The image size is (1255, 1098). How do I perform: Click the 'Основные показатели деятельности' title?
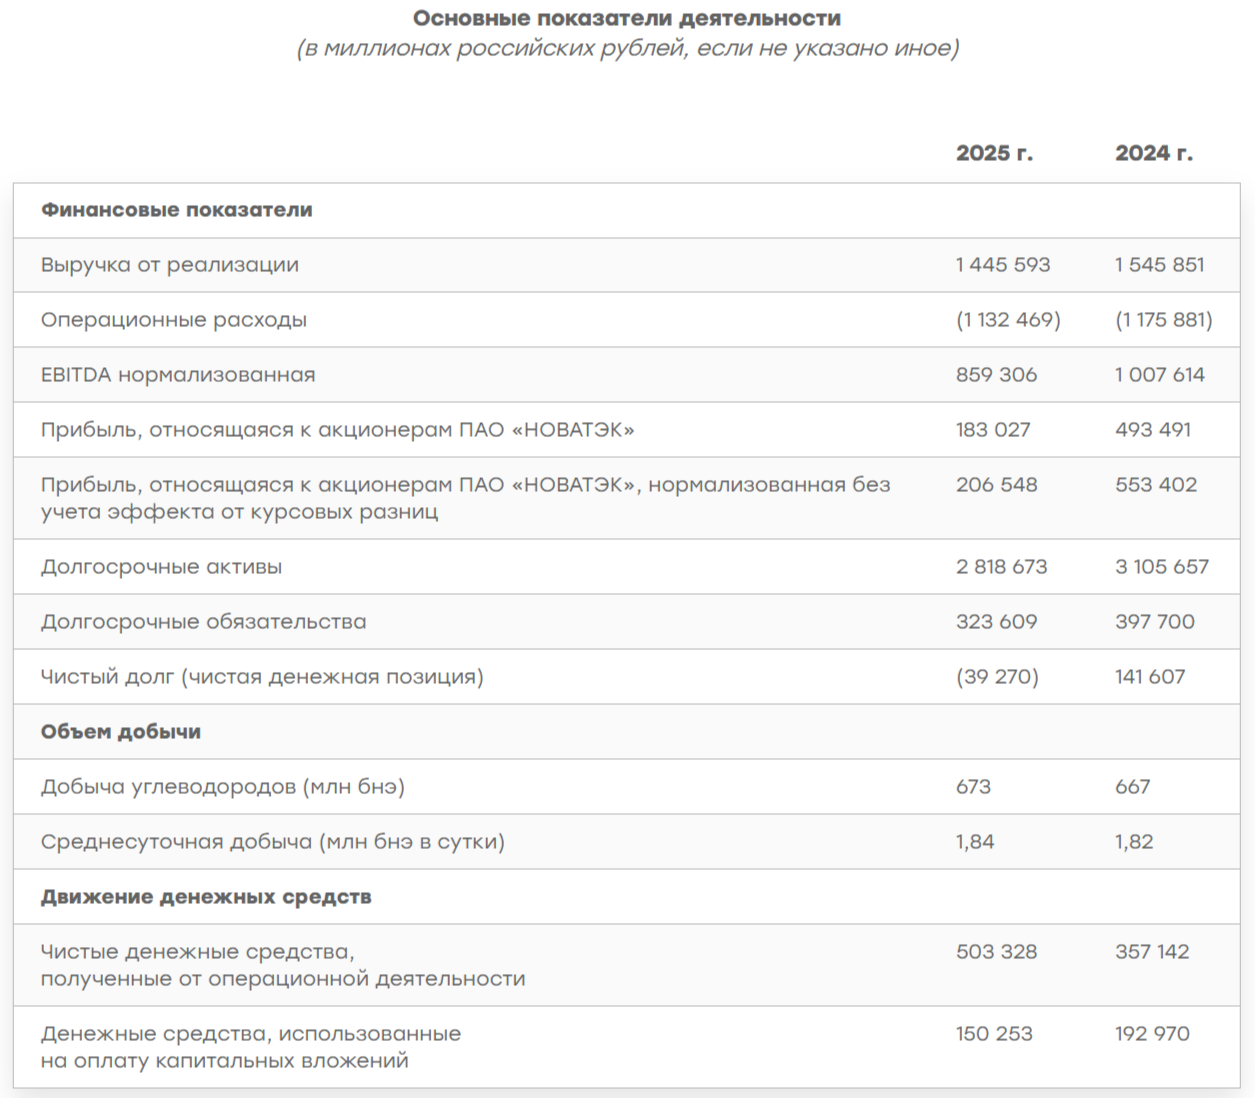626,18
